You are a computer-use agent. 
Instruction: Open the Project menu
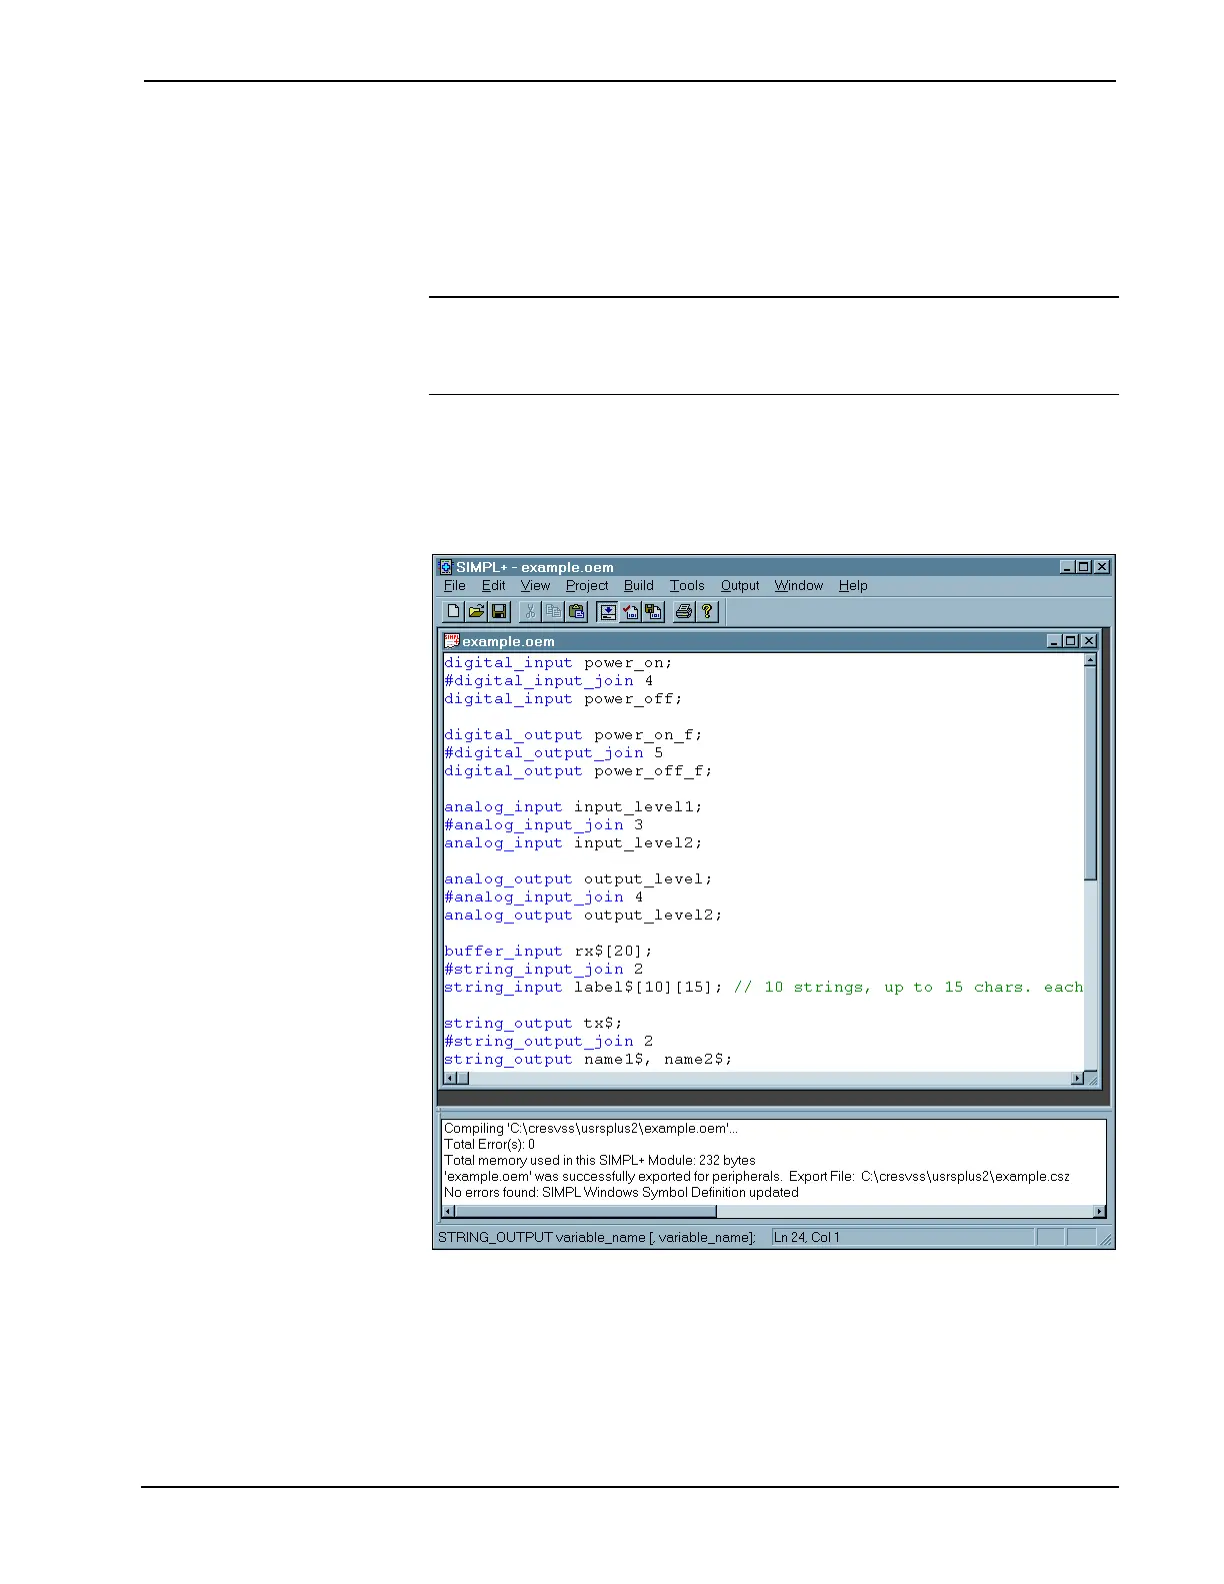pyautogui.click(x=586, y=586)
